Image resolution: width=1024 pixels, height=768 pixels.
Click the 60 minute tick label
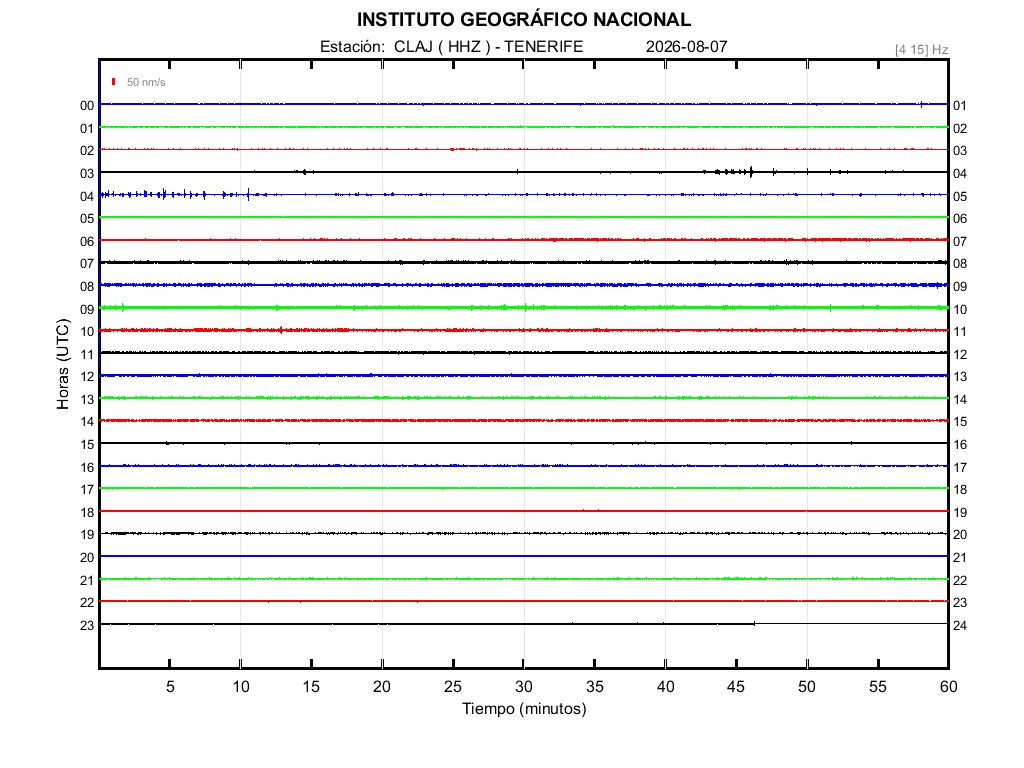[948, 686]
